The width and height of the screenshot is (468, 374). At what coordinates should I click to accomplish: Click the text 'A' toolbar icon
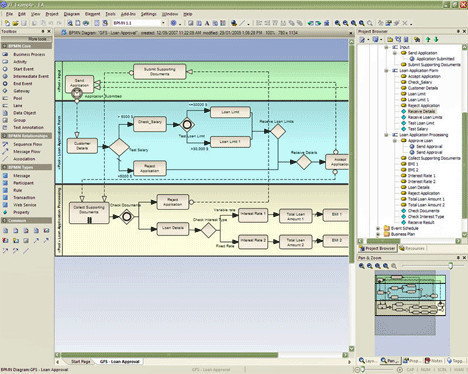207,23
